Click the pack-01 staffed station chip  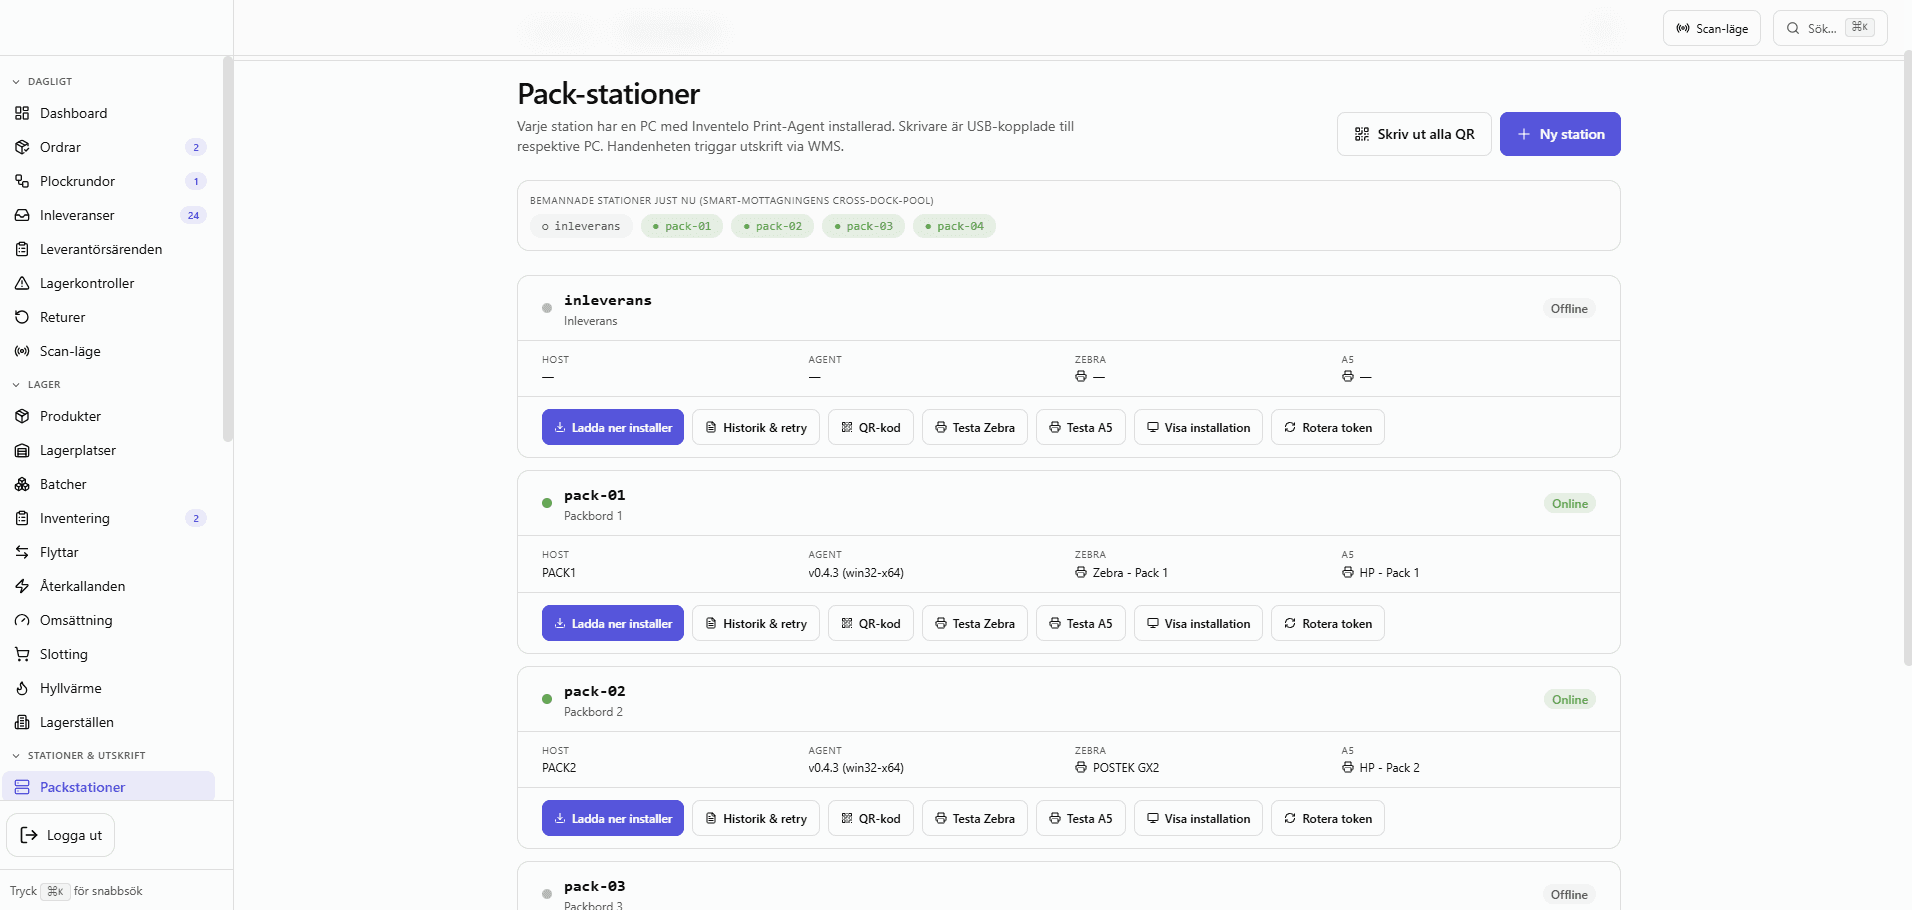682,226
